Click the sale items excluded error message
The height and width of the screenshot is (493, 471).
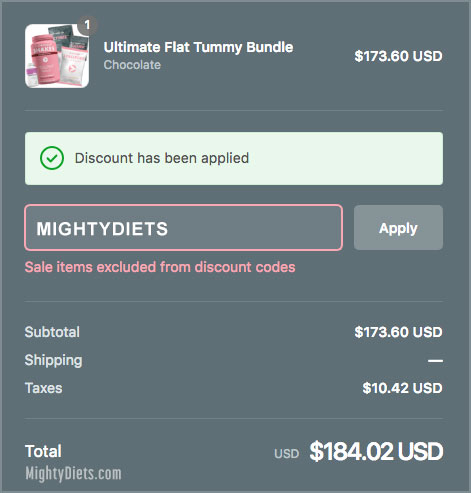coord(160,267)
